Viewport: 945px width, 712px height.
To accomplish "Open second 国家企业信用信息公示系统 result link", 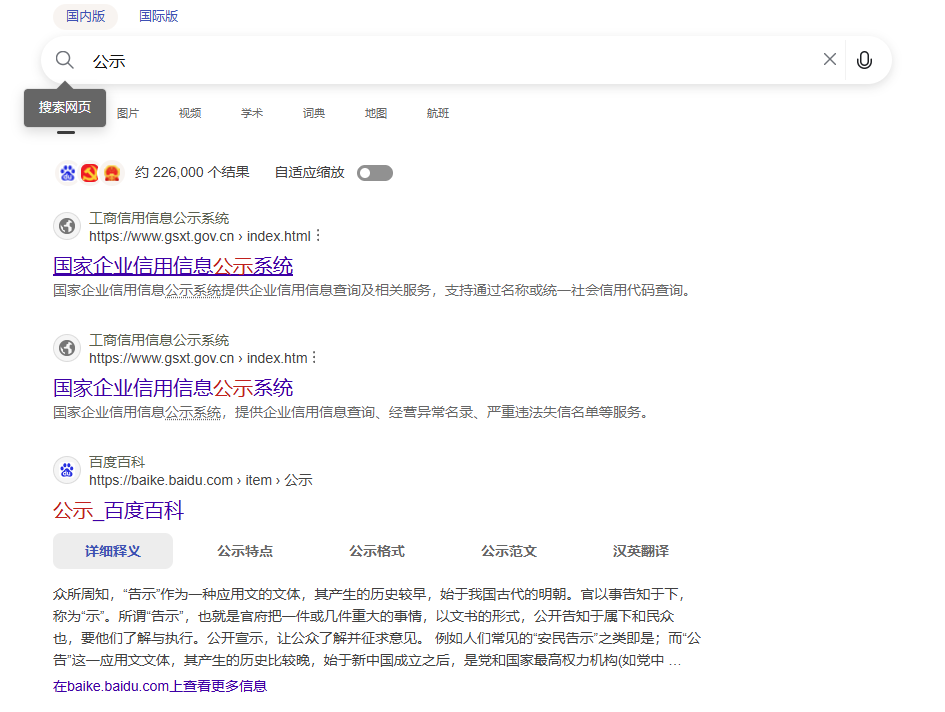I will click(173, 388).
